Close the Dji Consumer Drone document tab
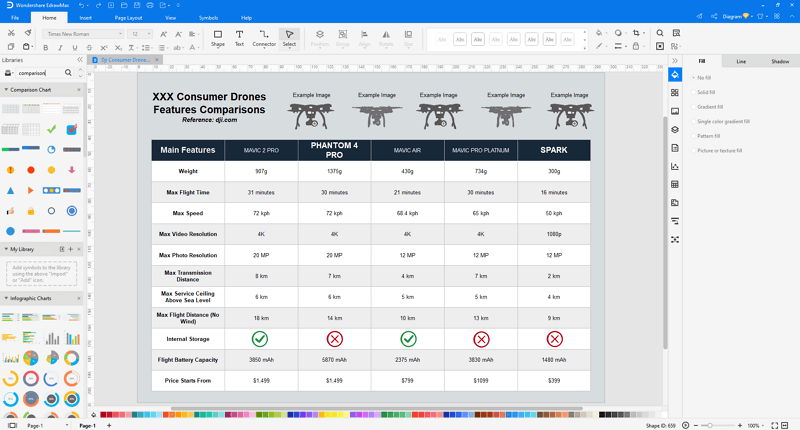The width and height of the screenshot is (800, 430). pyautogui.click(x=157, y=60)
